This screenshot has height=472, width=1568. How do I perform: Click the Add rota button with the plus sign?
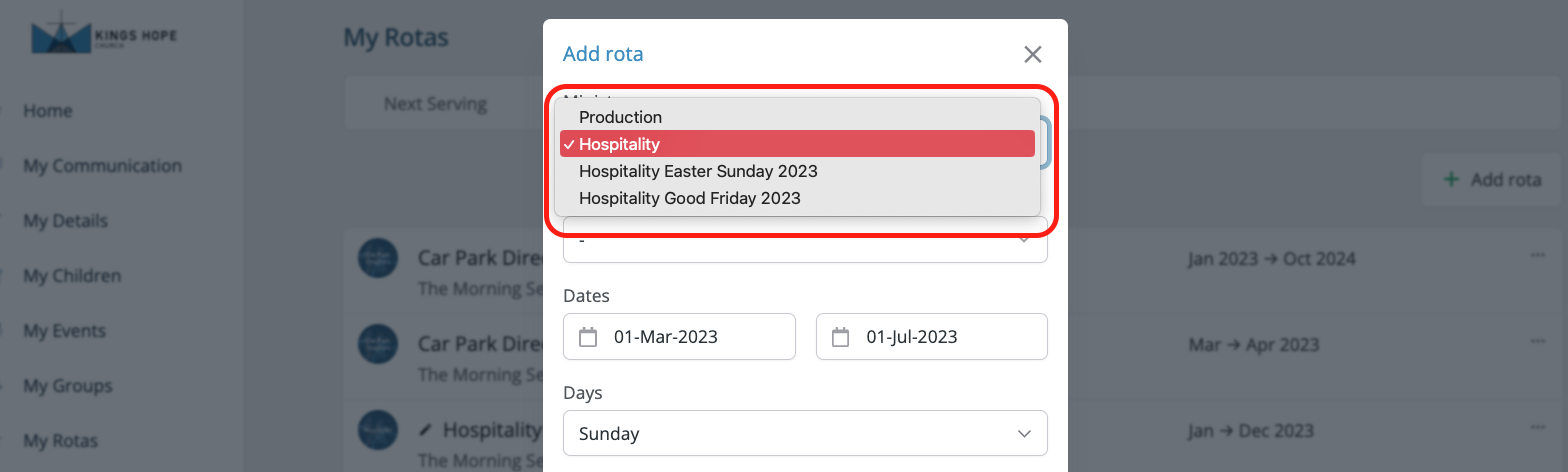coord(1491,180)
